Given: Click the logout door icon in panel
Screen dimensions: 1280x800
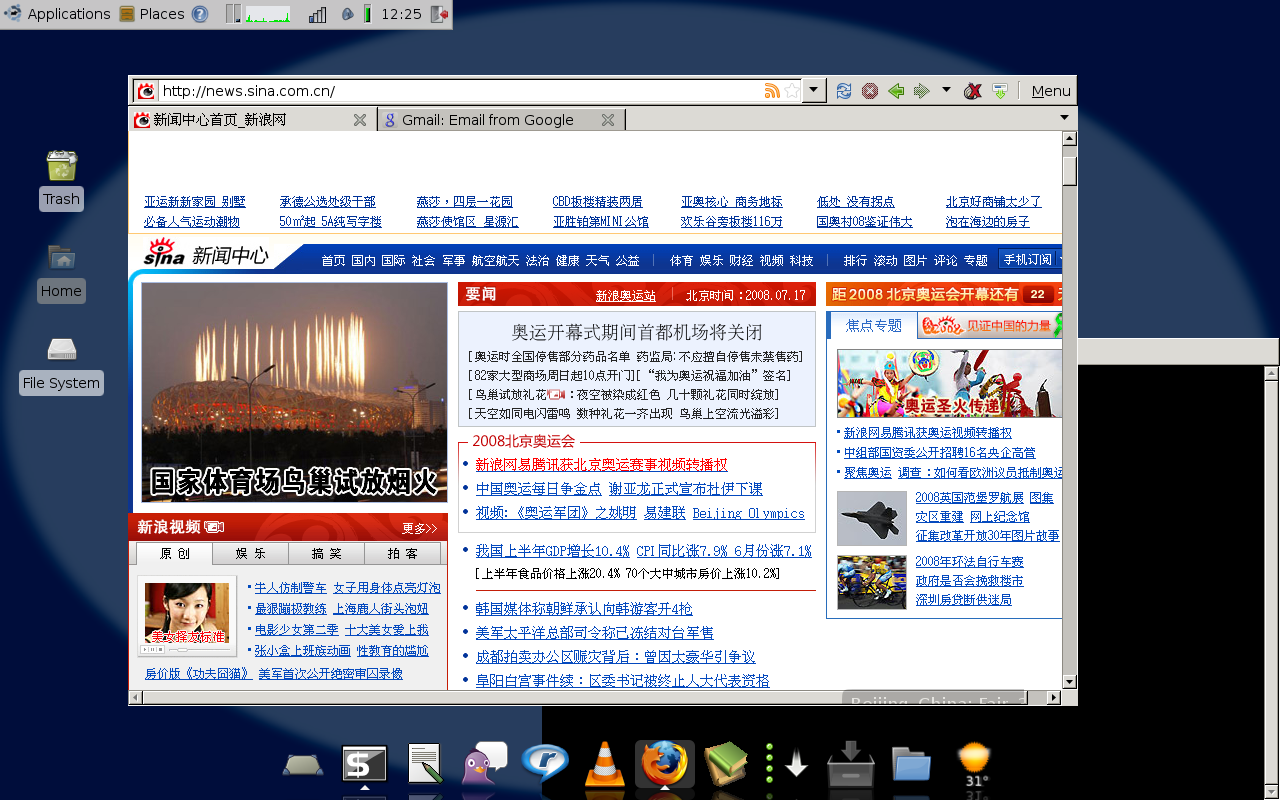Looking at the screenshot, I should point(440,14).
